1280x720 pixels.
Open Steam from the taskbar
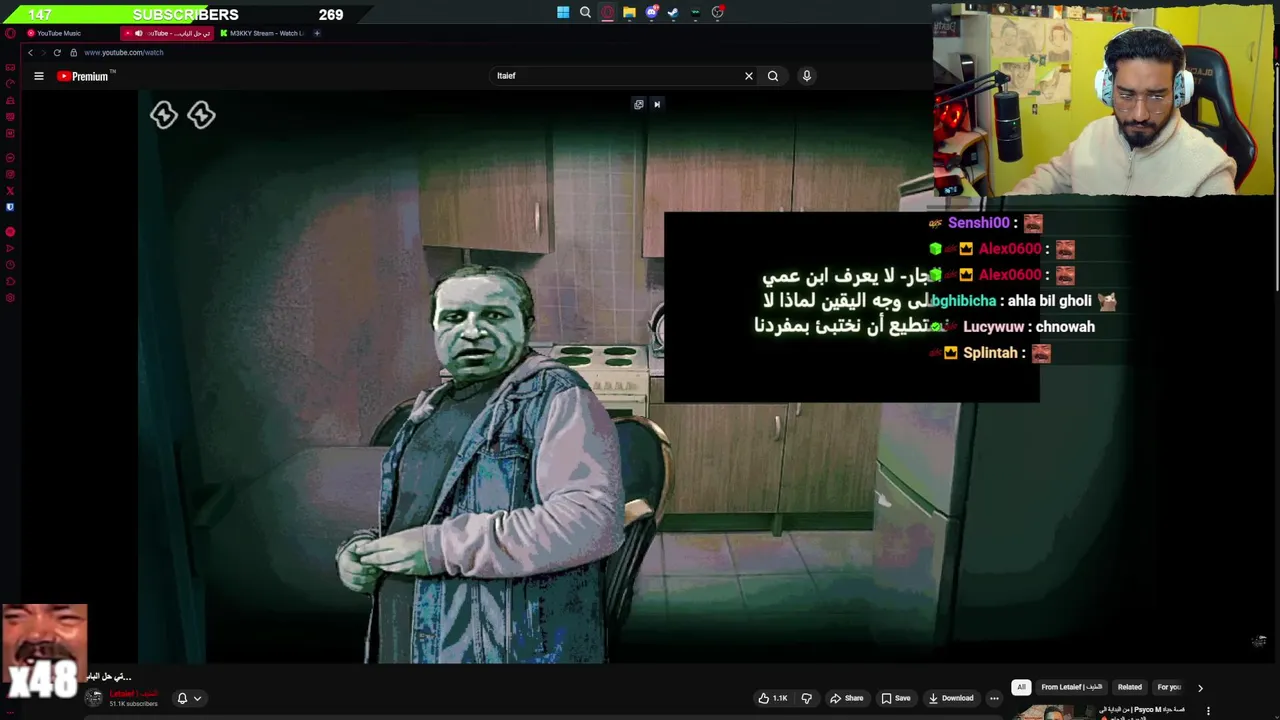coord(673,13)
